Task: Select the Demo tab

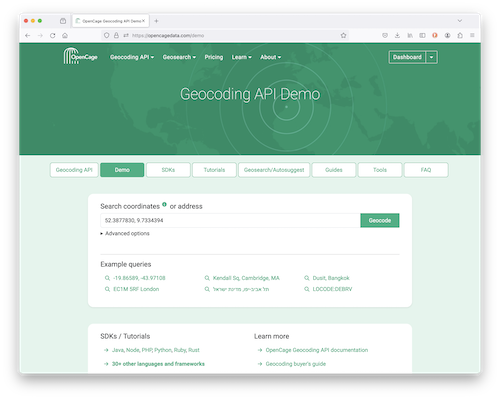Action: click(122, 170)
